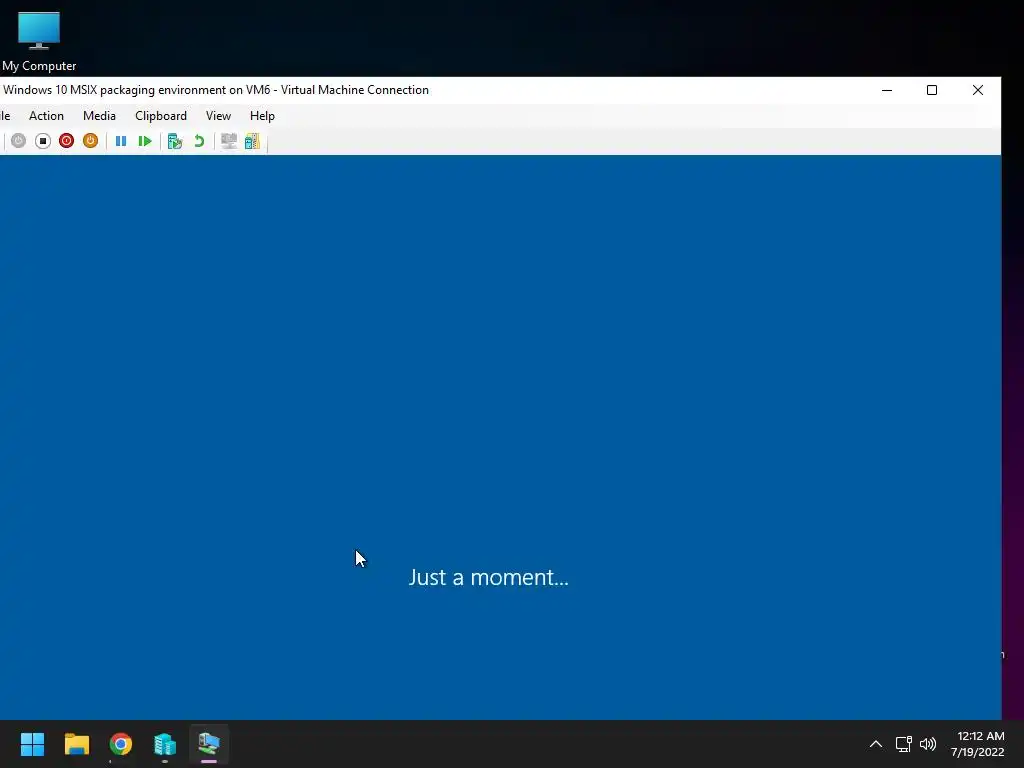This screenshot has width=1024, height=768.
Task: Close the Virtual Machine Connection window
Action: click(x=978, y=90)
